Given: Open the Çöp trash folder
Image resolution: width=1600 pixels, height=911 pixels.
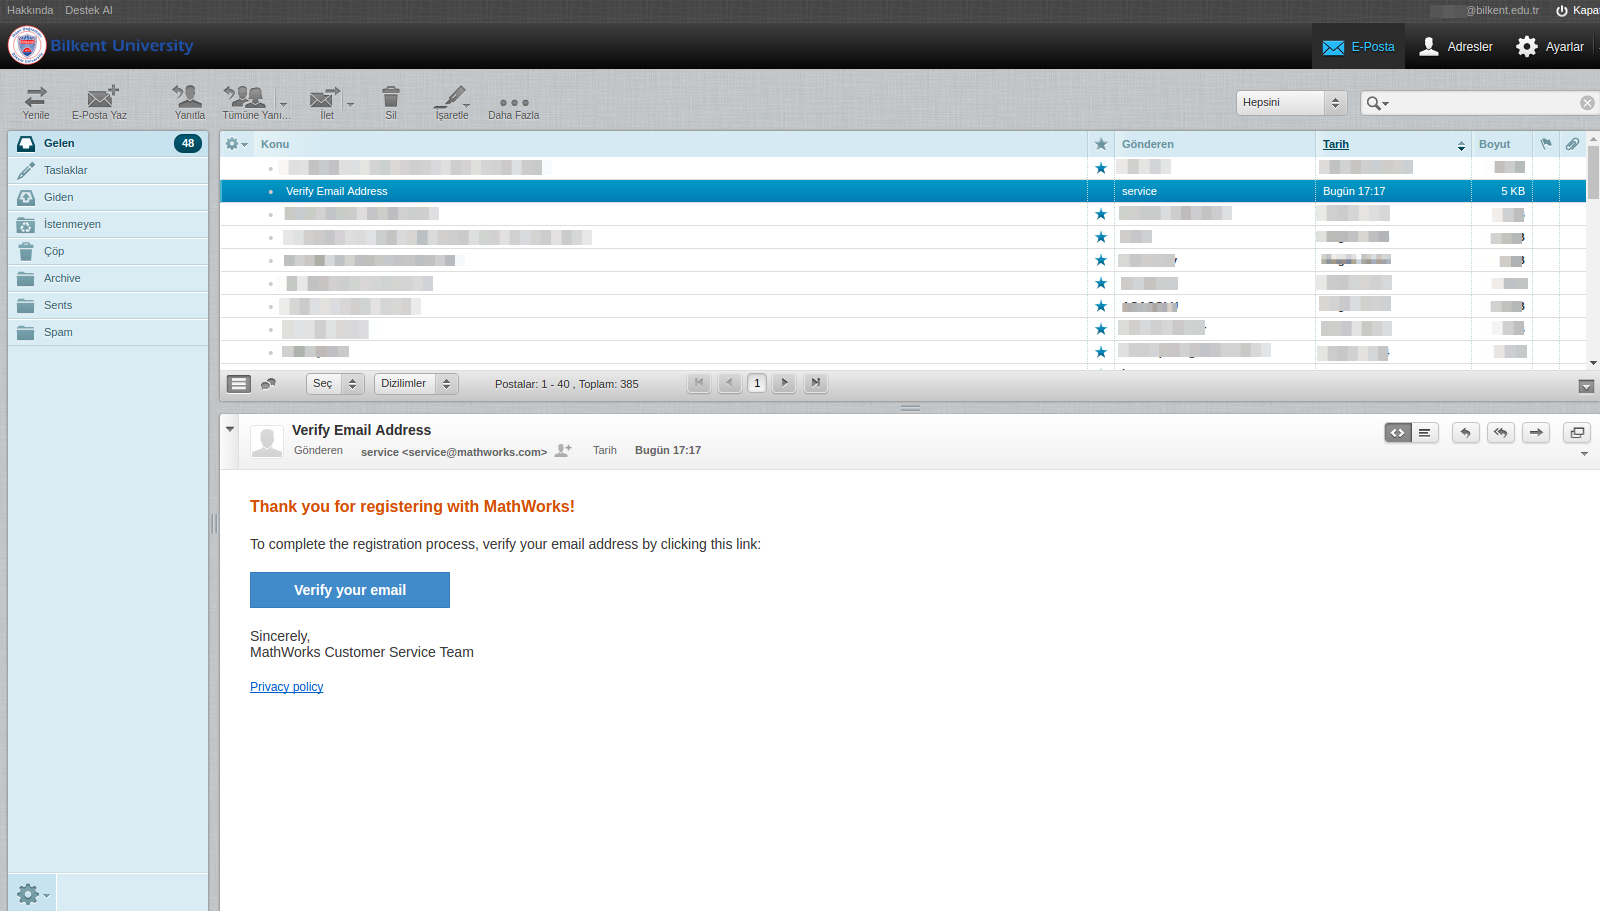Looking at the screenshot, I should [108, 251].
